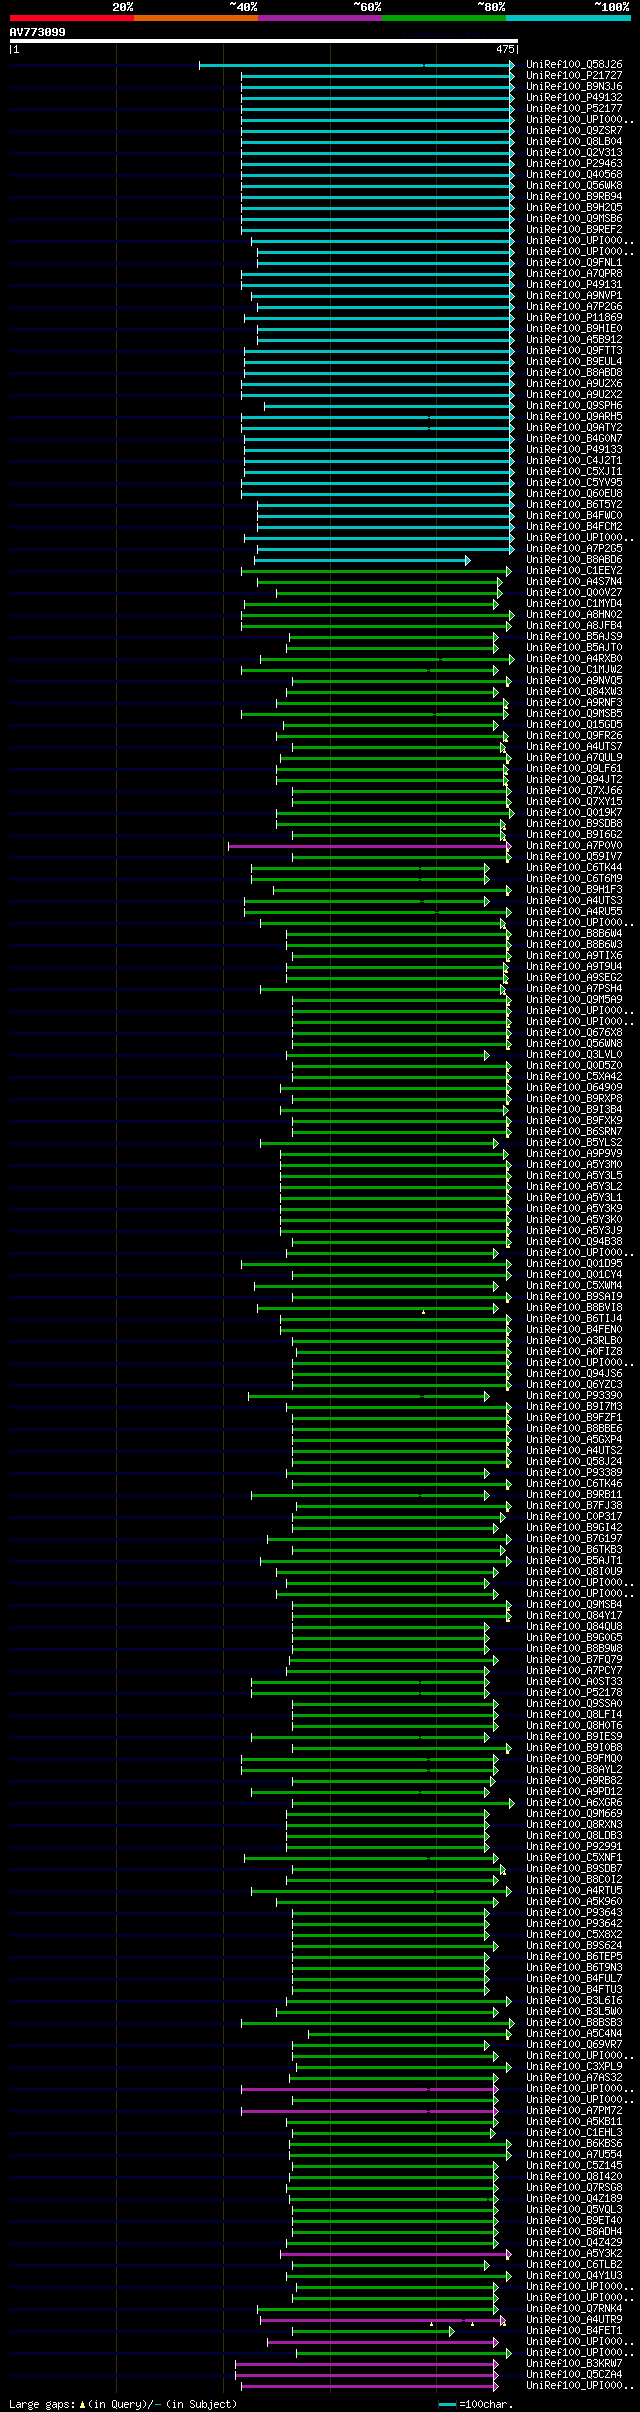Click the purple alignment bar for UniRef100_A7P0V0
The image size is (640, 2412).
370,846
